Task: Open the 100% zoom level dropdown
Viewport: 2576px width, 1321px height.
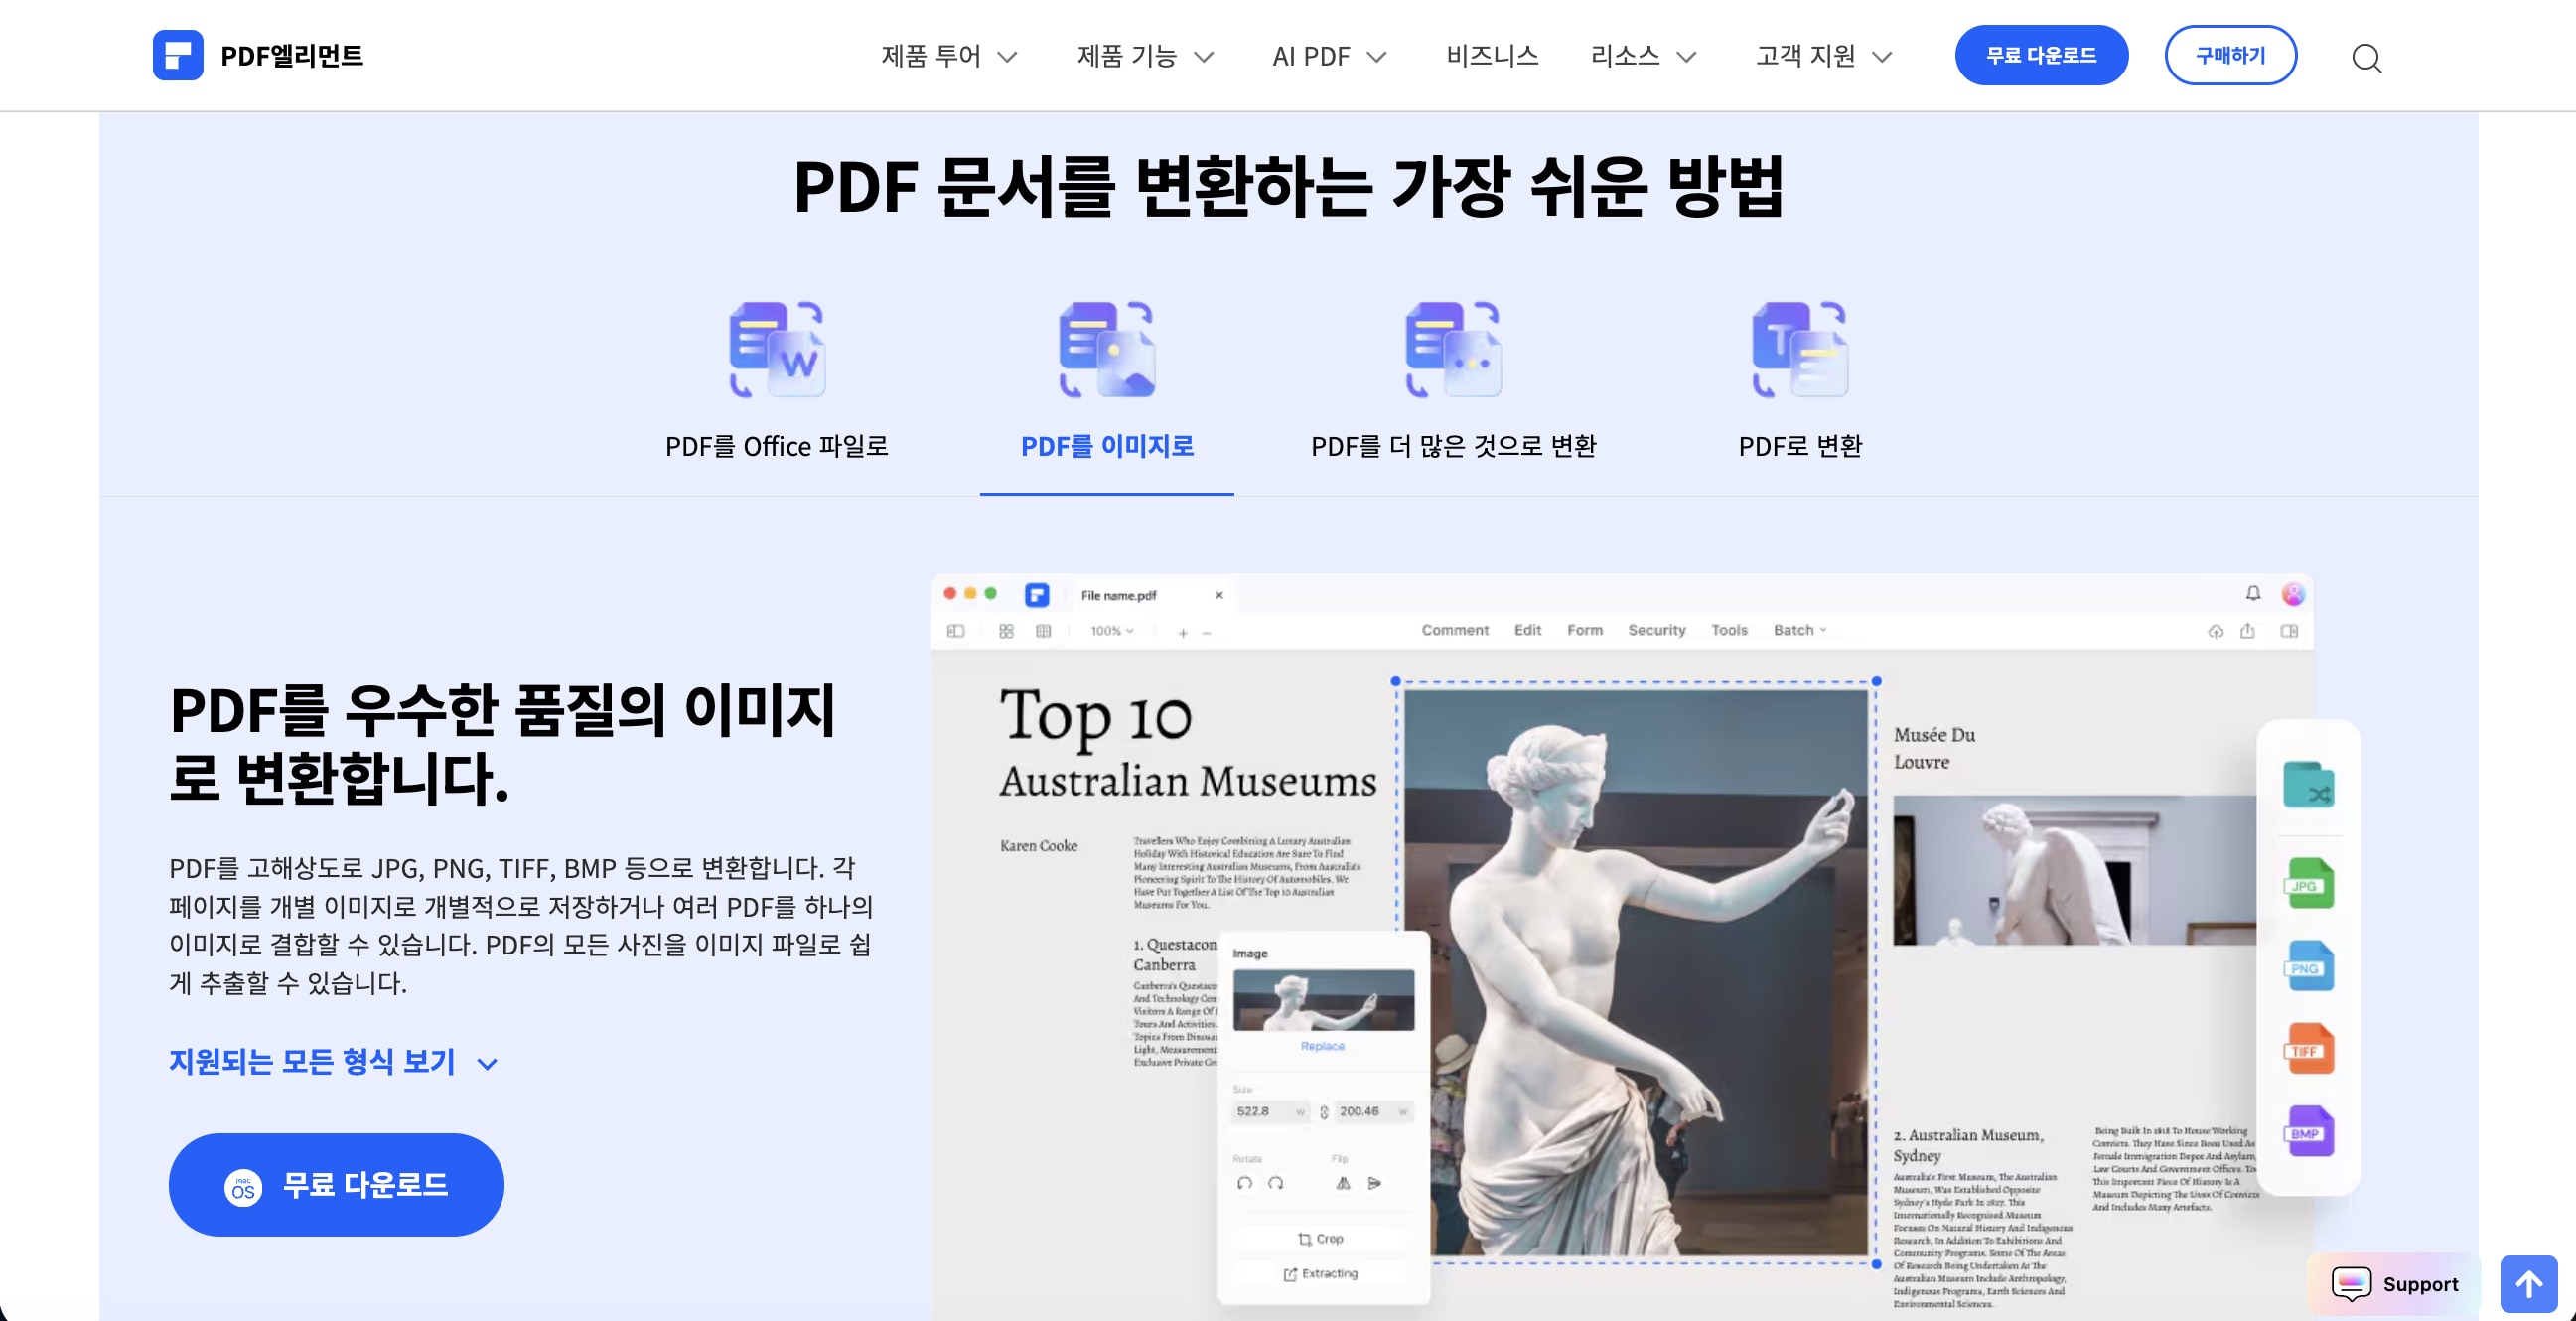Action: click(1111, 631)
